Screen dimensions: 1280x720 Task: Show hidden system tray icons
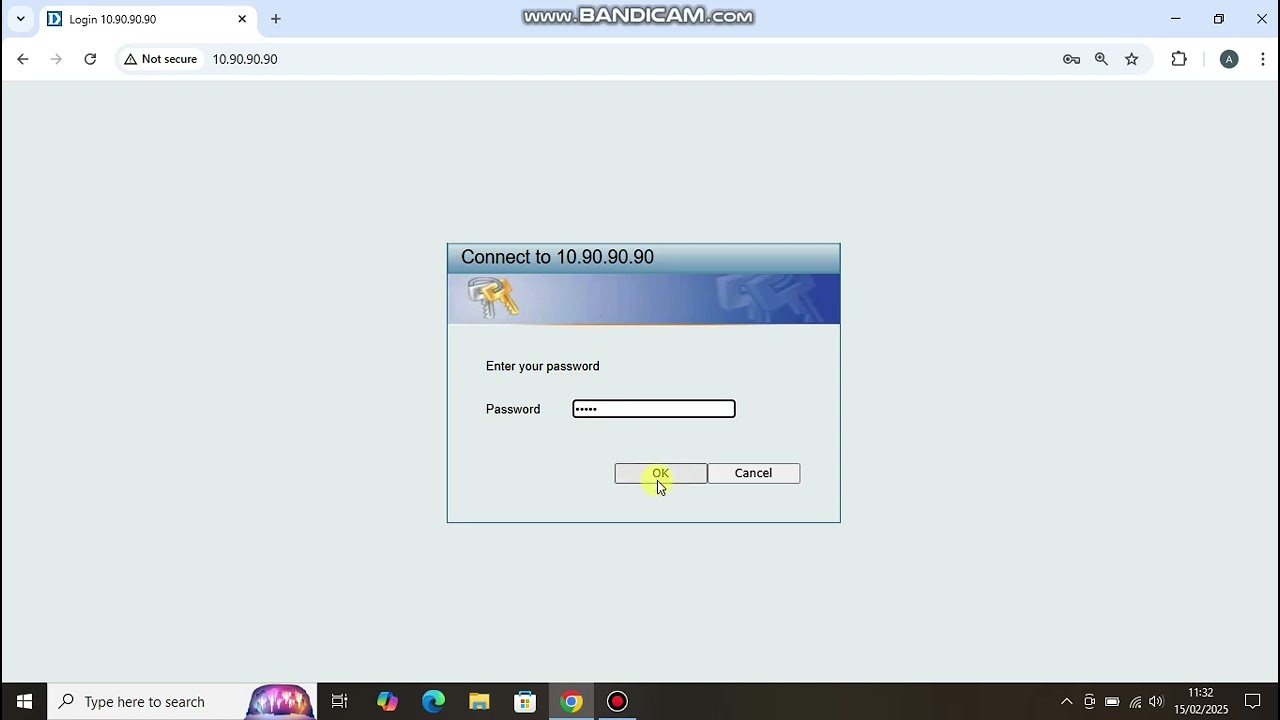coord(1066,701)
